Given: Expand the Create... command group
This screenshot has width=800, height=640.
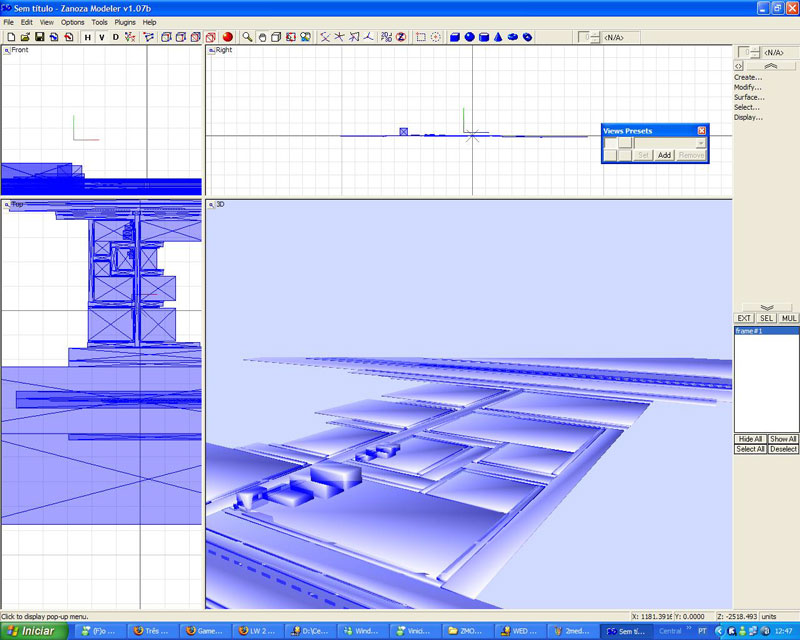Looking at the screenshot, I should [748, 77].
